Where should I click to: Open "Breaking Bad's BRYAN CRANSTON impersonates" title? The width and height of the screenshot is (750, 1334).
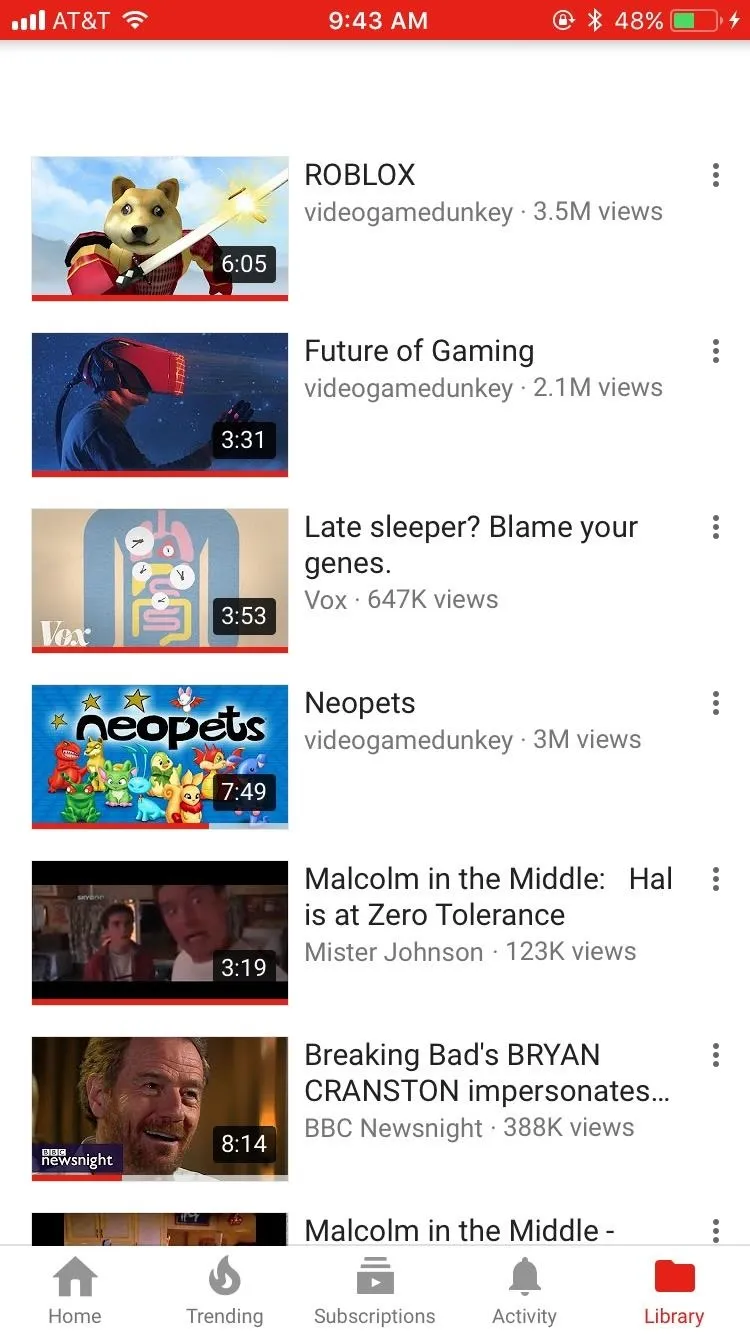pos(487,1073)
